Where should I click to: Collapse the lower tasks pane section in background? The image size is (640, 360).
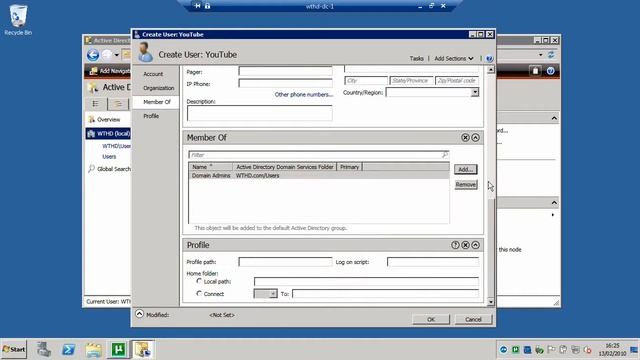click(x=554, y=203)
